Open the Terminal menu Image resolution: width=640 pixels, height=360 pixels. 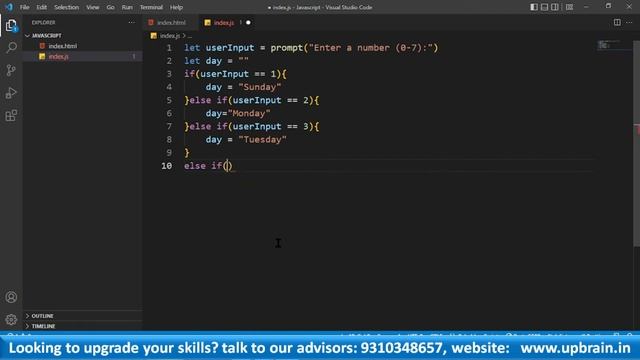pyautogui.click(x=151, y=7)
